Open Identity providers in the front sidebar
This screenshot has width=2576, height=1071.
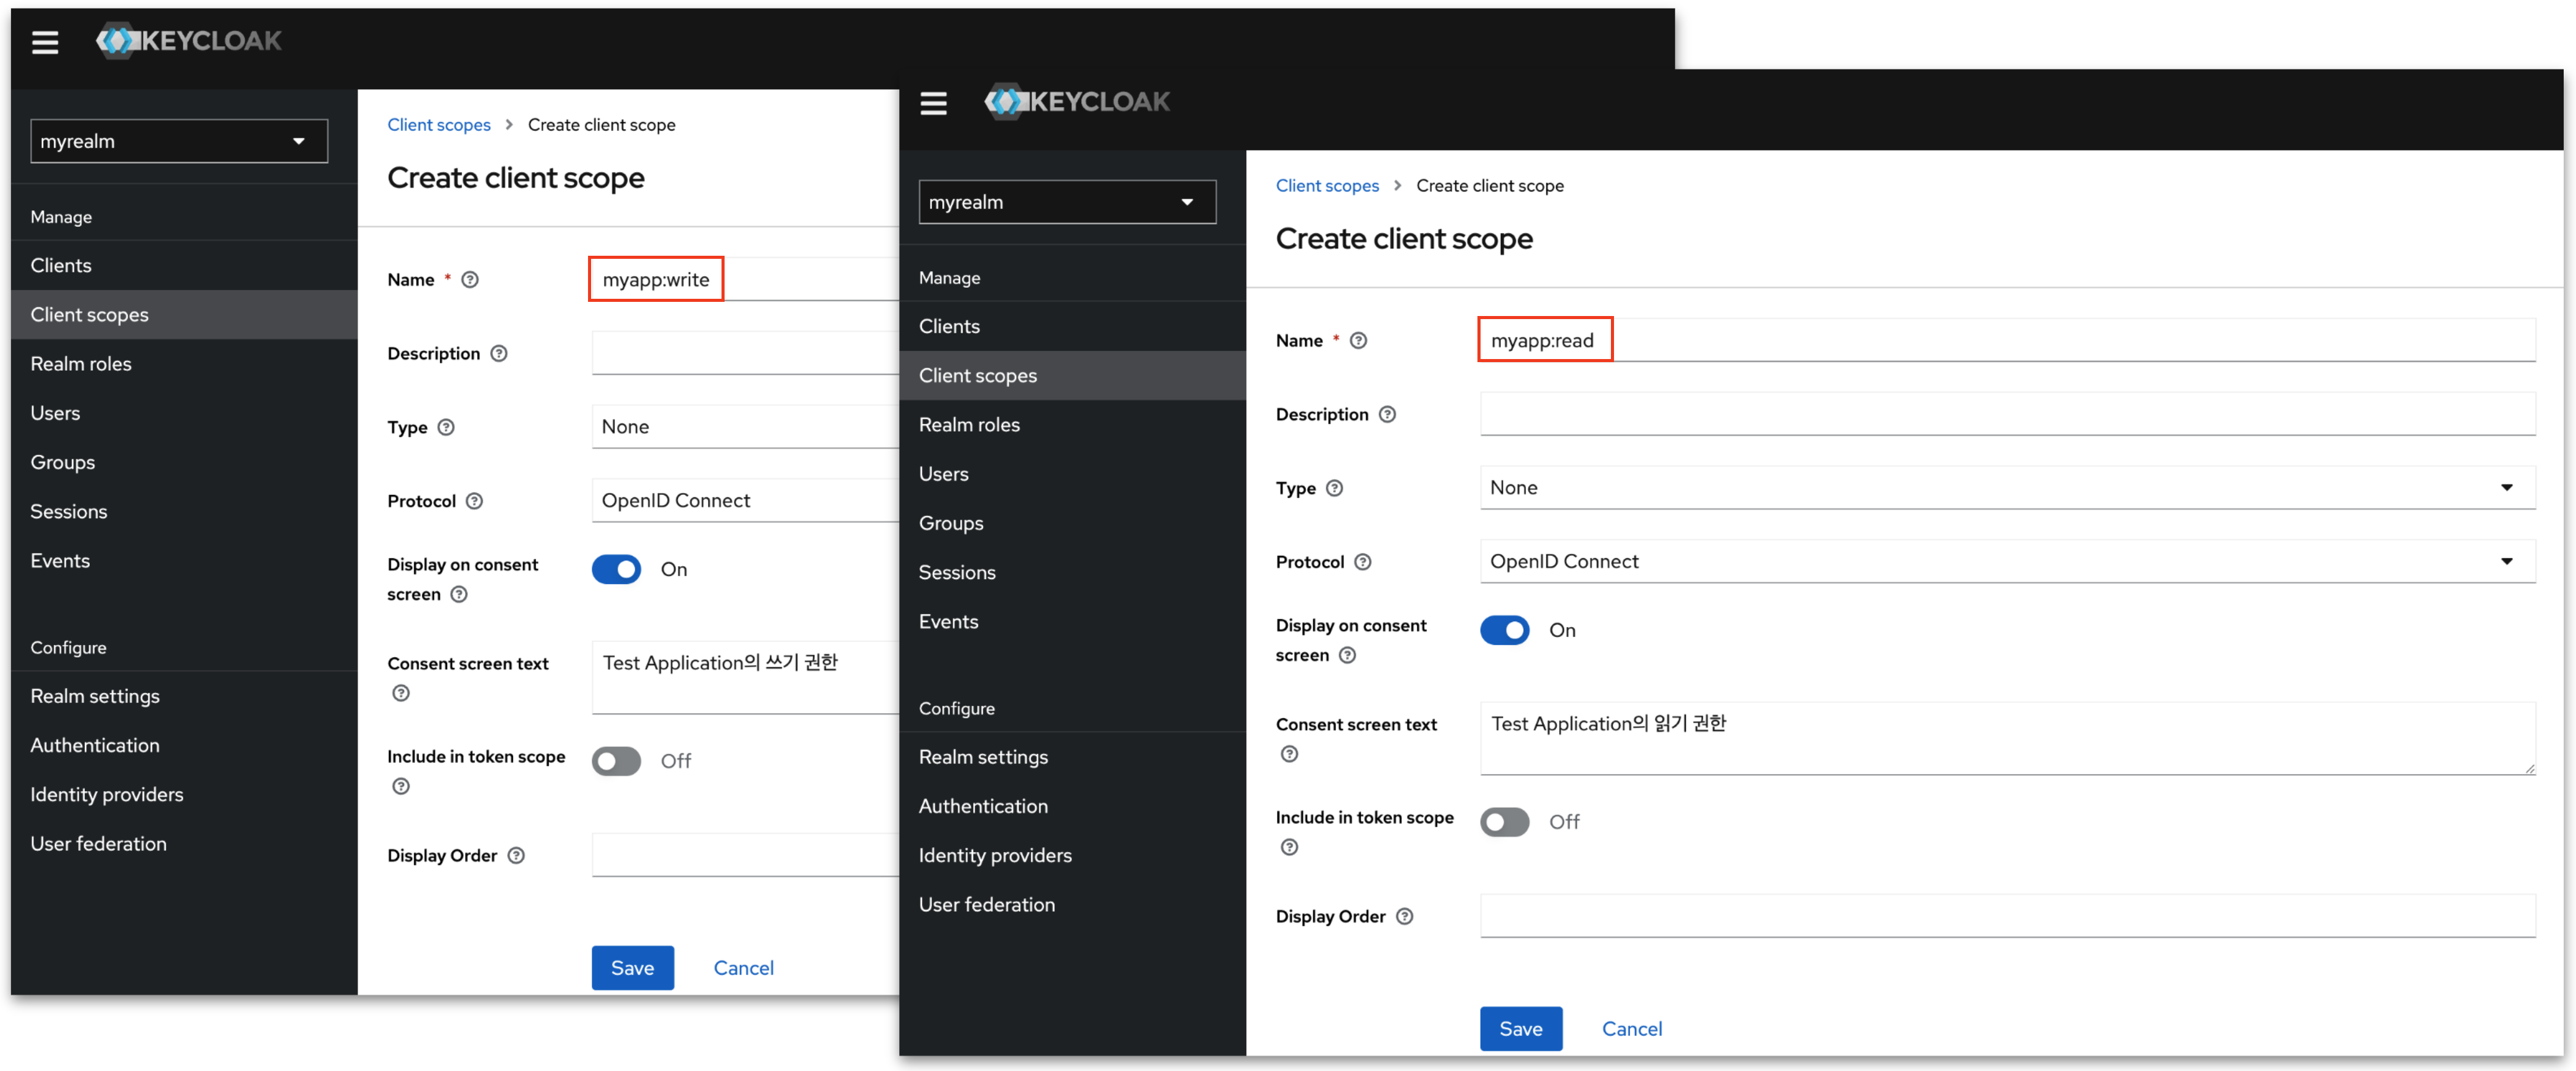click(x=994, y=856)
